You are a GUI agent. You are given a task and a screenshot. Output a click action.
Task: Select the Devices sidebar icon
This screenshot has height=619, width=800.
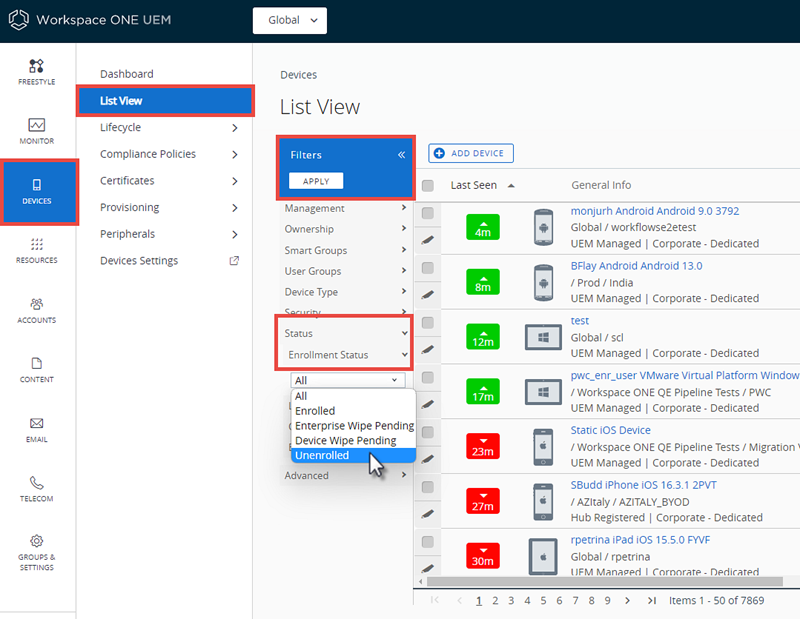coord(37,185)
